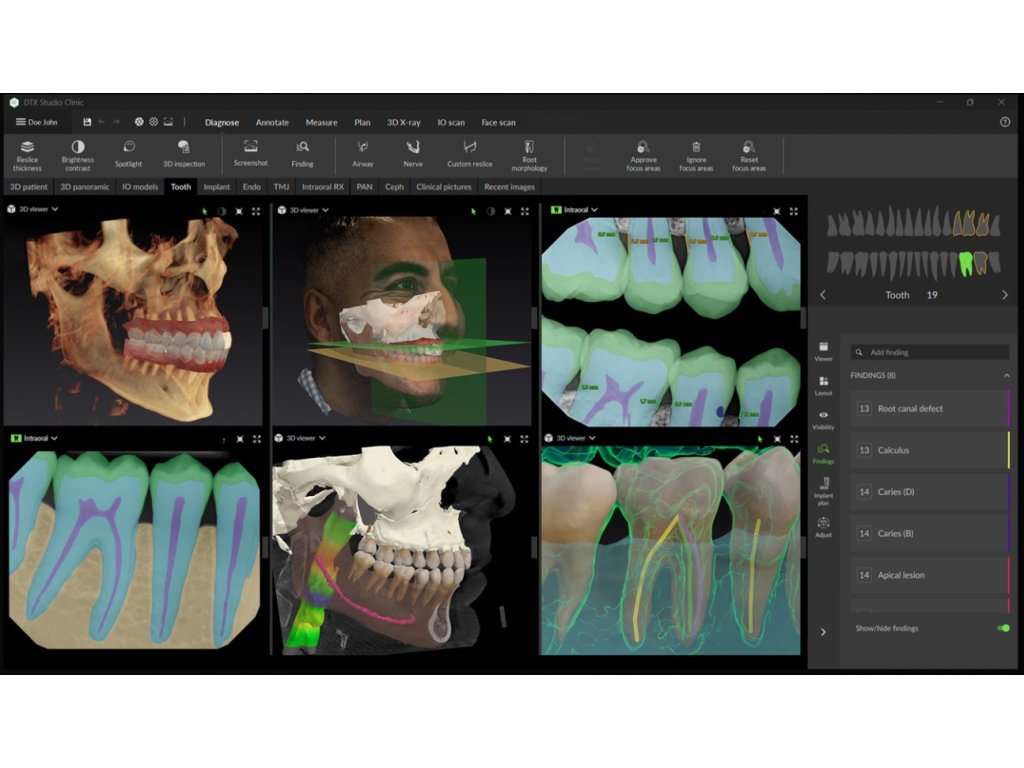
Task: Activate the Spotlight tool
Action: [128, 154]
